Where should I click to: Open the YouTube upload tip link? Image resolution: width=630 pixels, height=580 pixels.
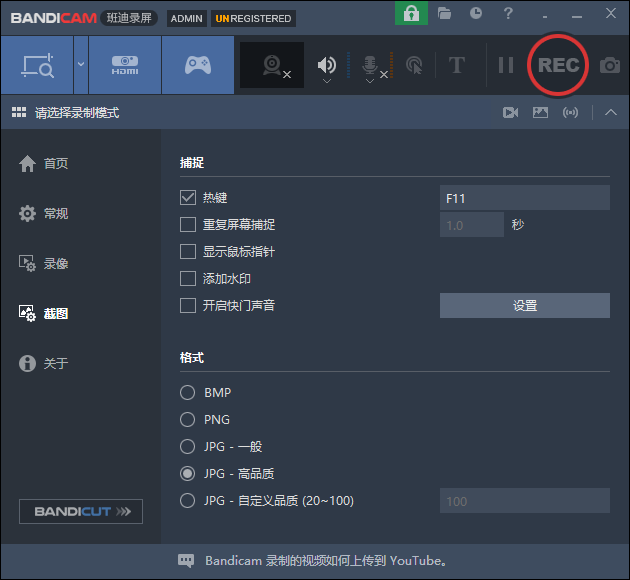pyautogui.click(x=326, y=561)
